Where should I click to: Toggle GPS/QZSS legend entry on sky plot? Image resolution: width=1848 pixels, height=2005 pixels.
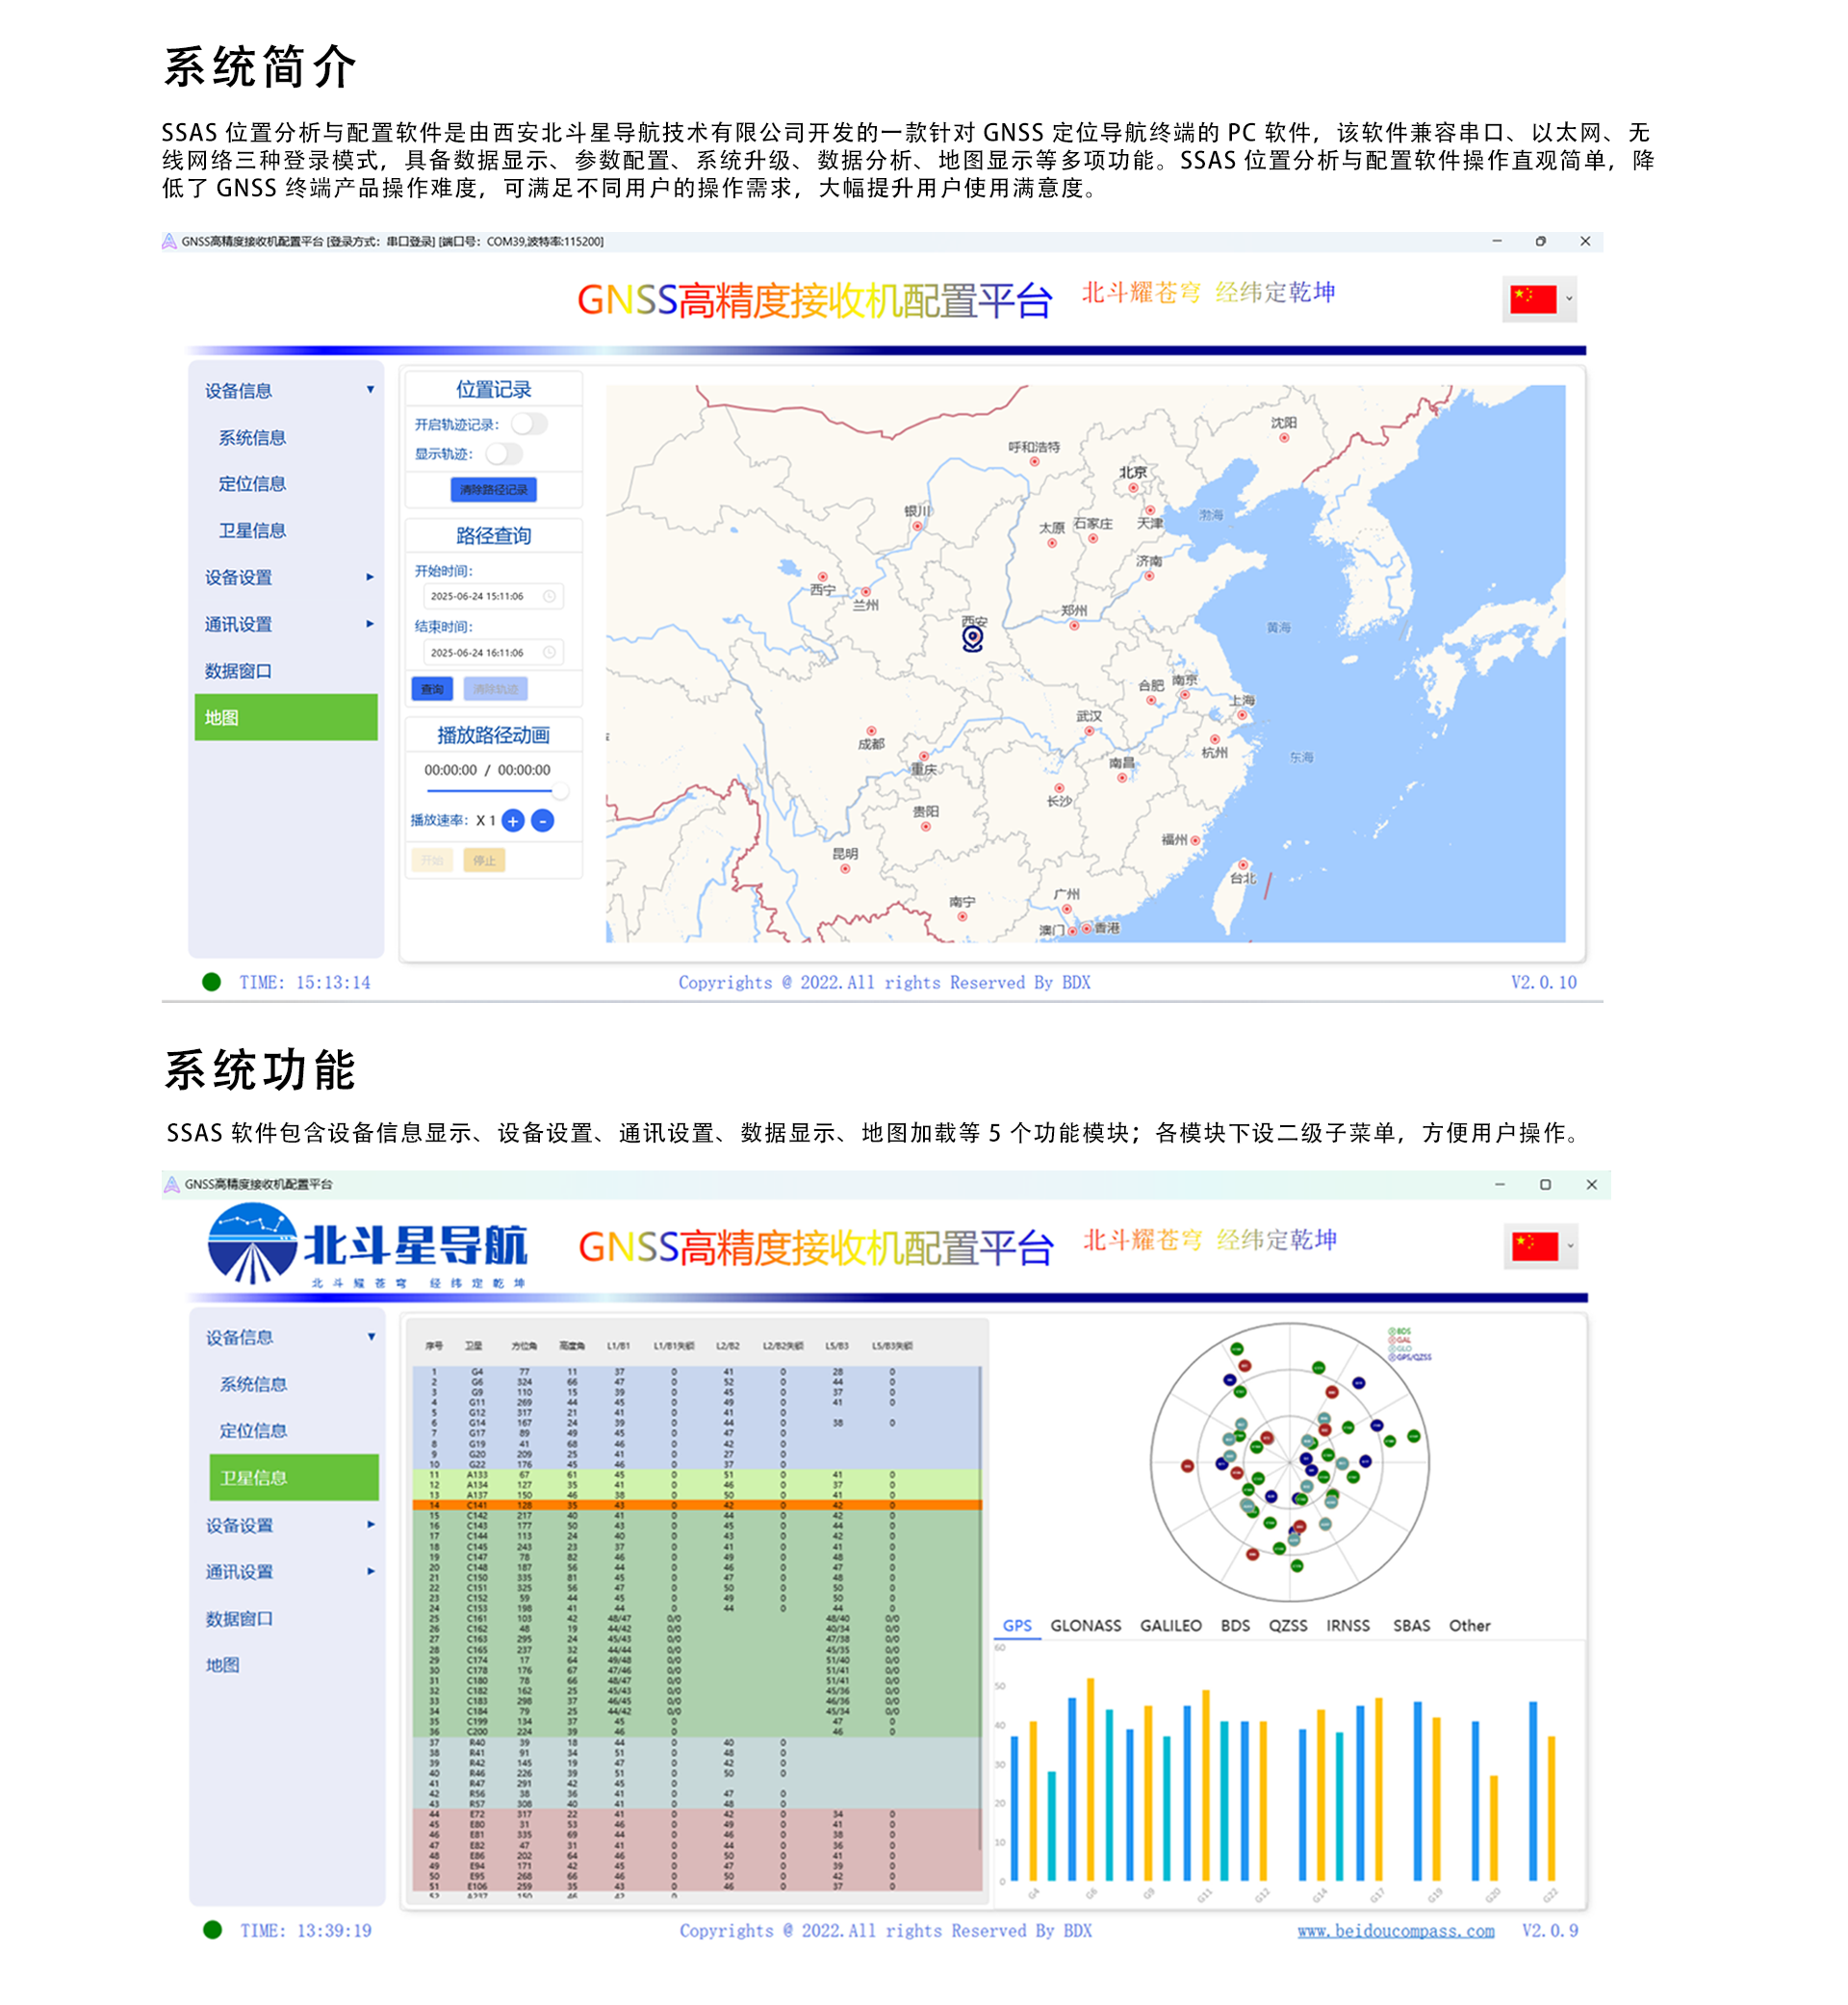coord(1410,1358)
